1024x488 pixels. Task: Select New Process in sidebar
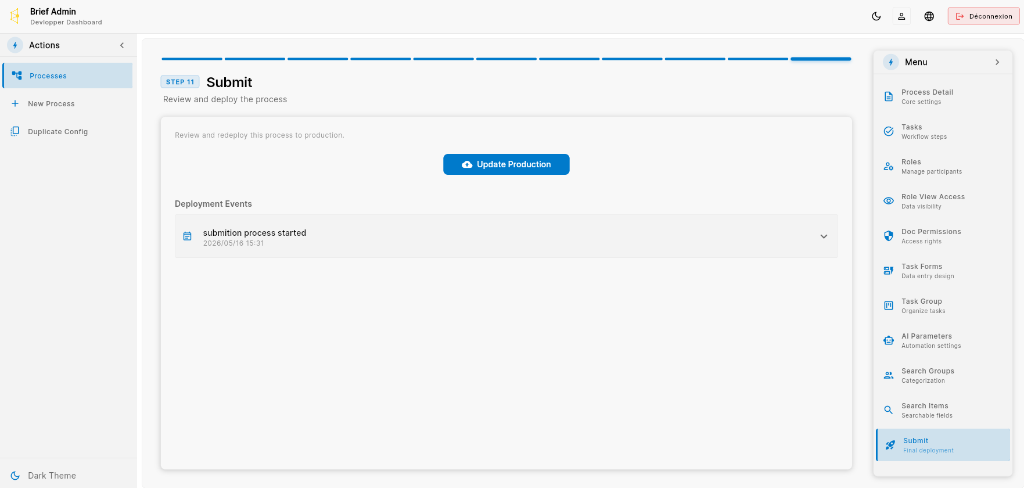[x=67, y=103]
